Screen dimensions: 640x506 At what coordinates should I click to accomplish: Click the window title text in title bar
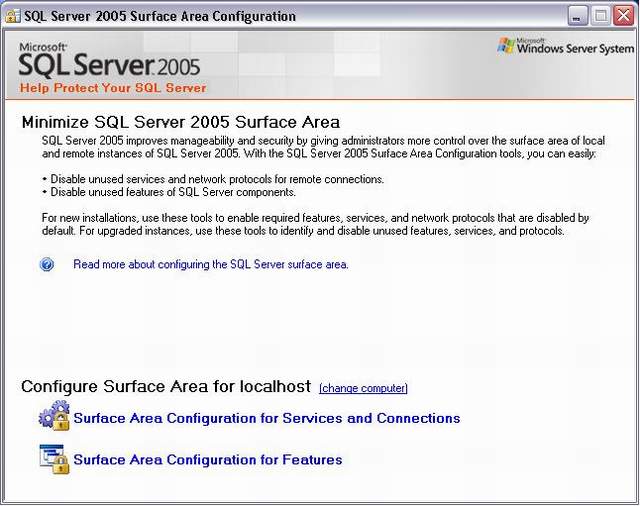coord(160,16)
